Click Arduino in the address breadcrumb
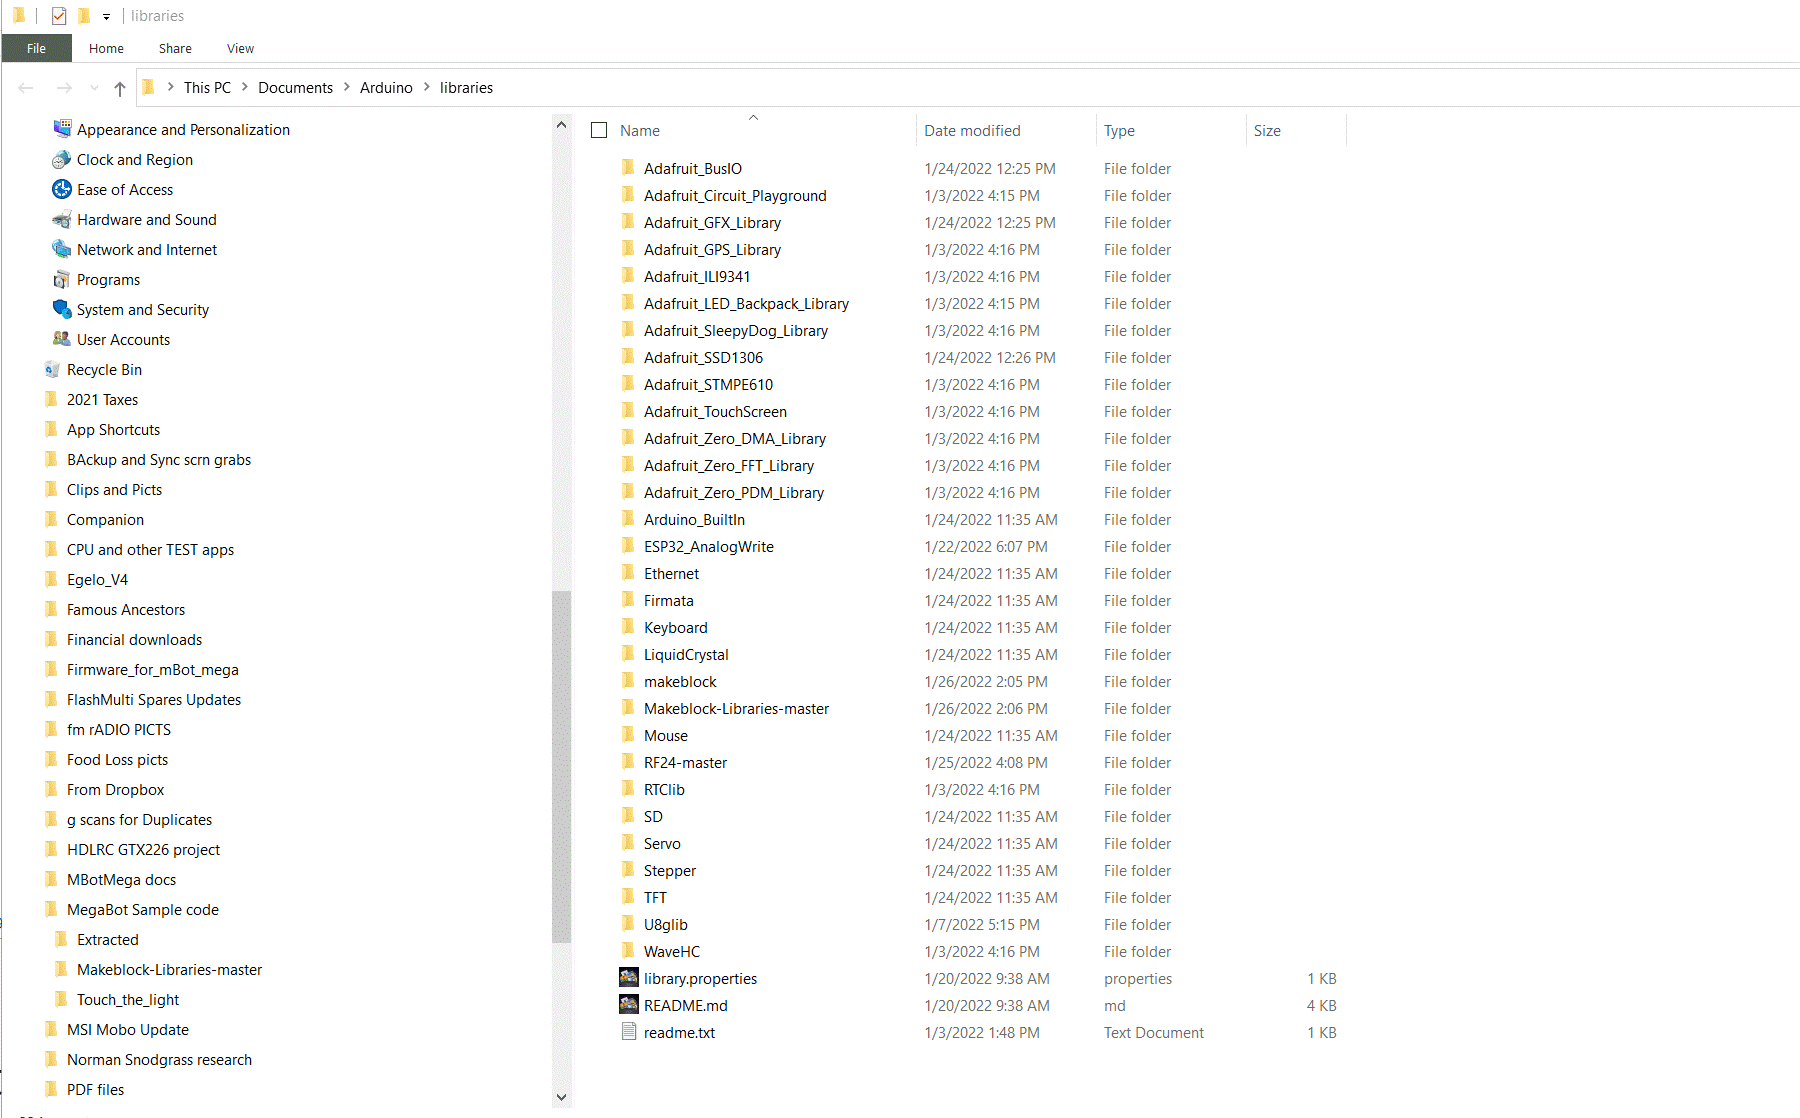This screenshot has width=1800, height=1118. coord(386,88)
